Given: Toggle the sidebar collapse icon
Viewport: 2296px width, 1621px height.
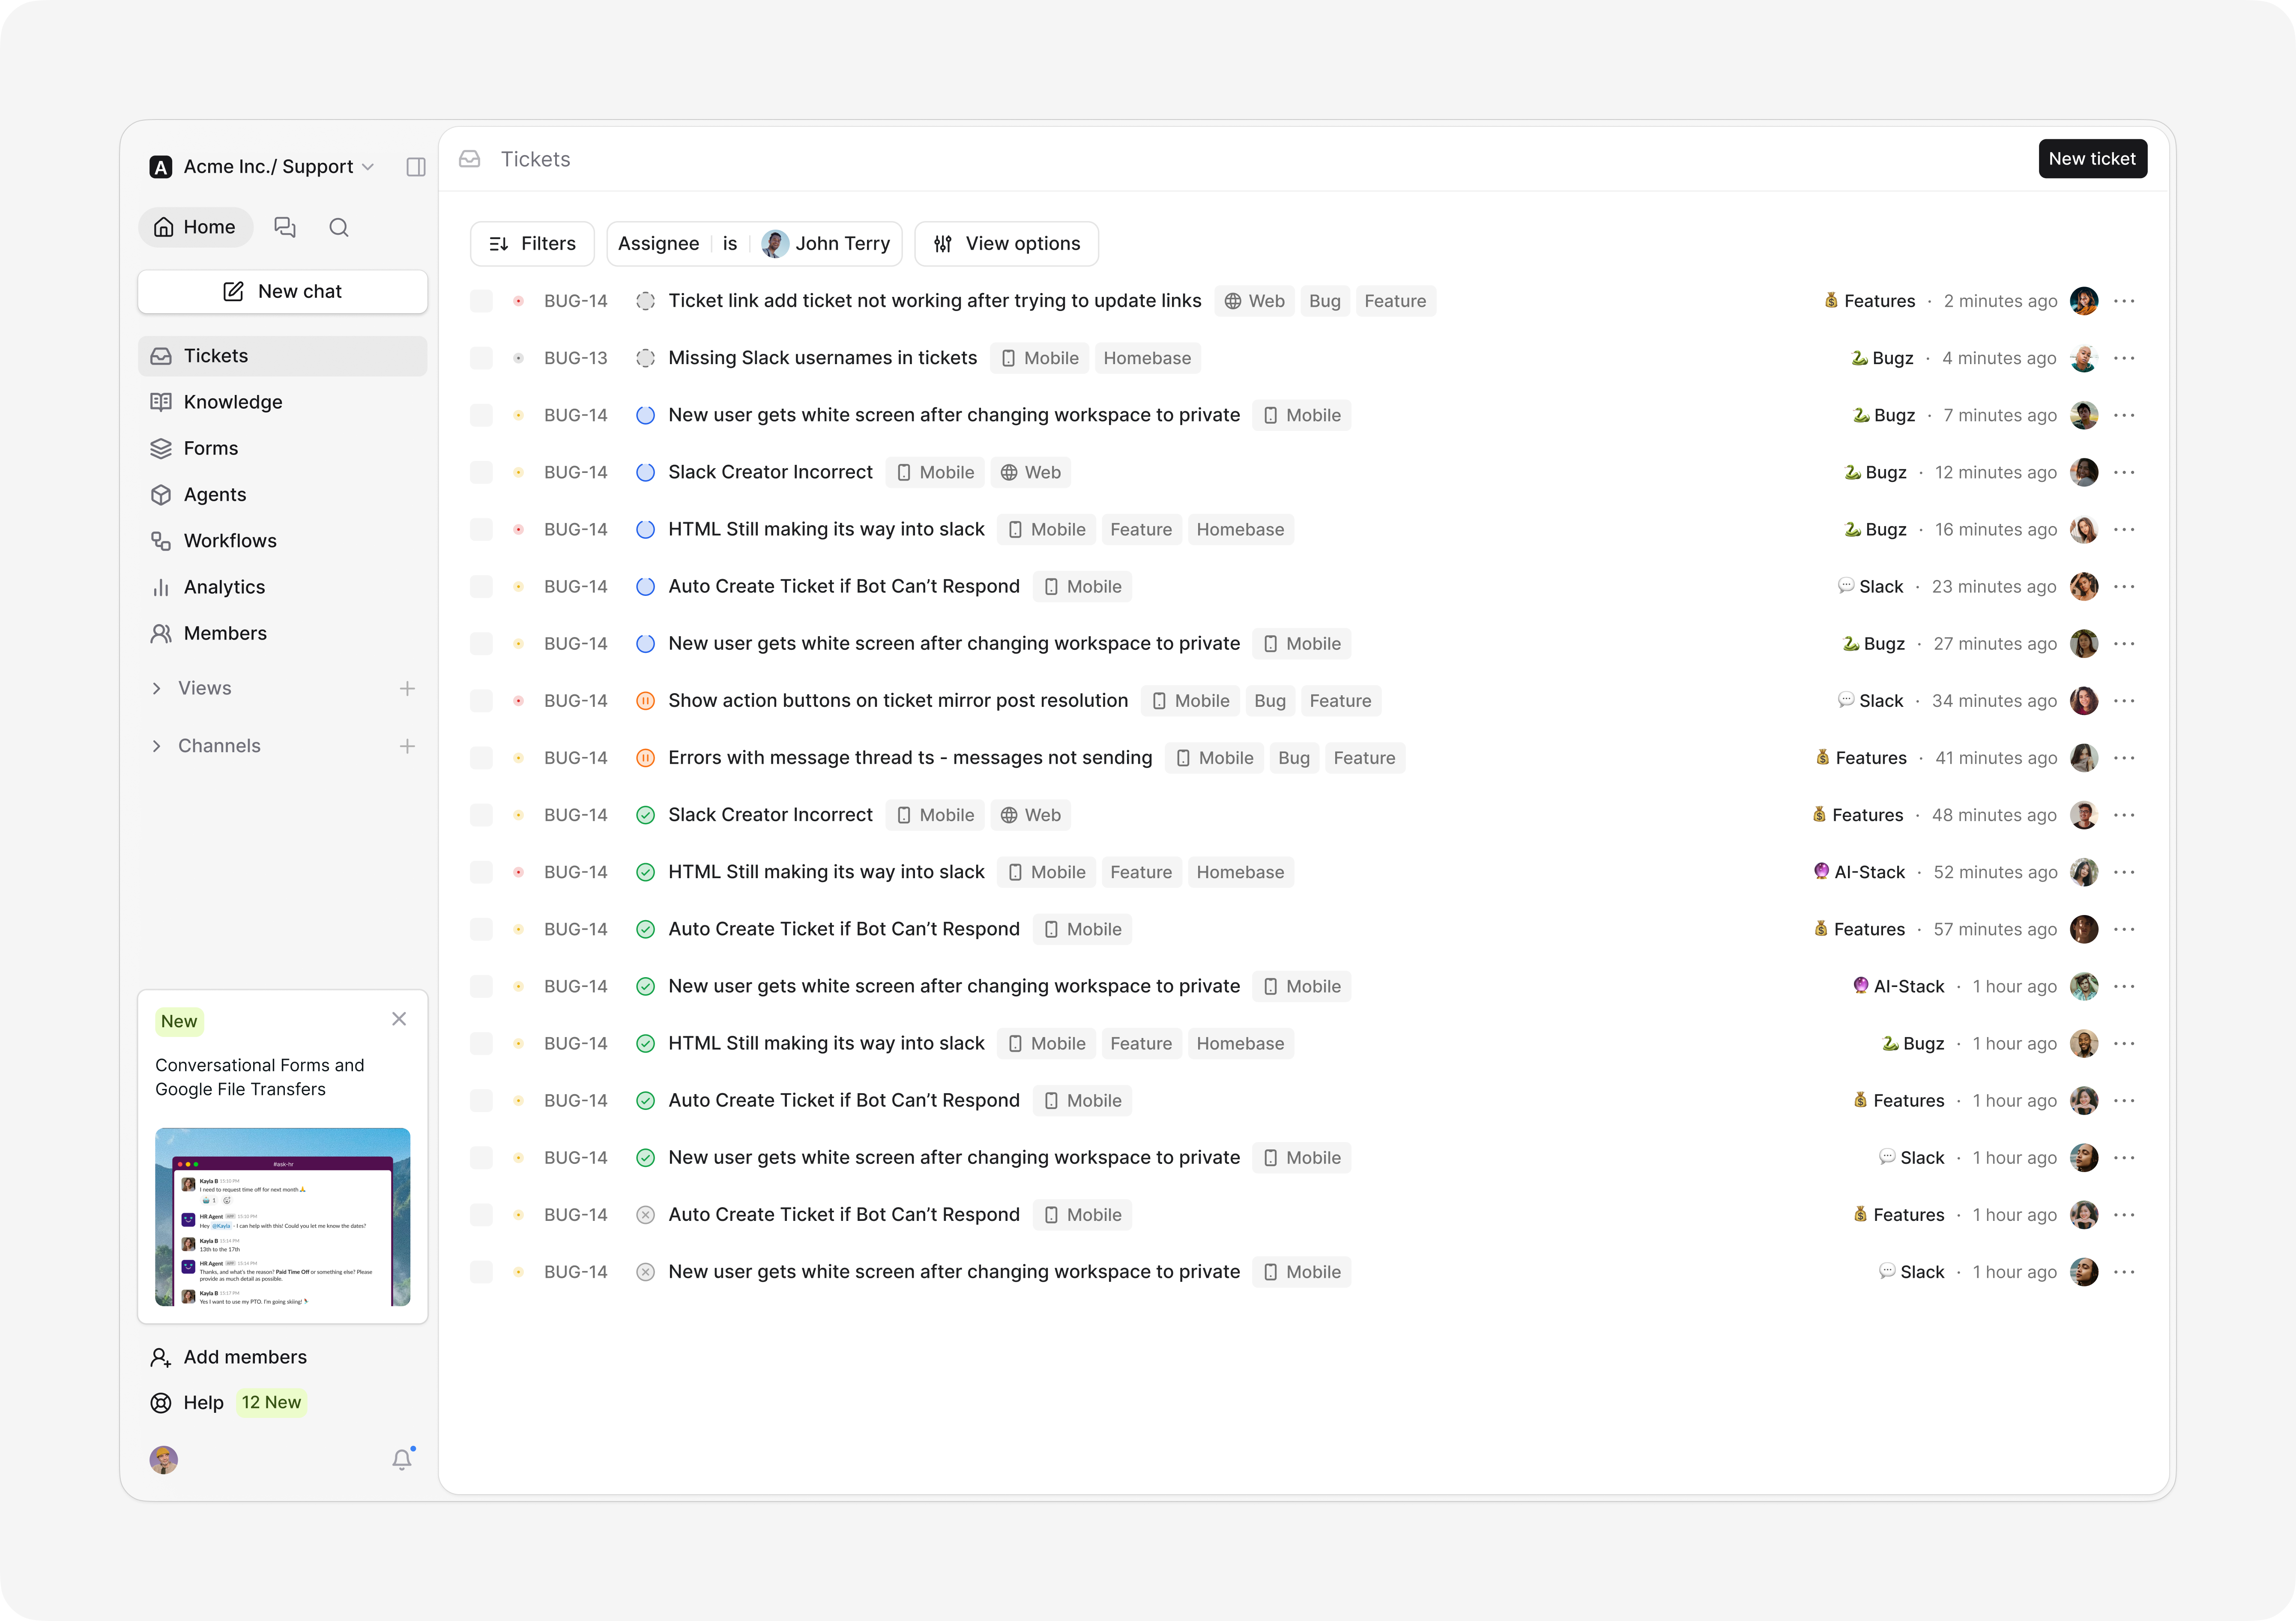Looking at the screenshot, I should (x=416, y=167).
